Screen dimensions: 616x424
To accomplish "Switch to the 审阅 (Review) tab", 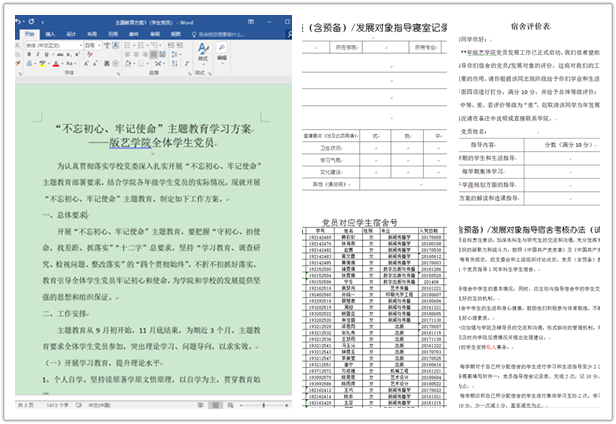I will (x=155, y=34).
